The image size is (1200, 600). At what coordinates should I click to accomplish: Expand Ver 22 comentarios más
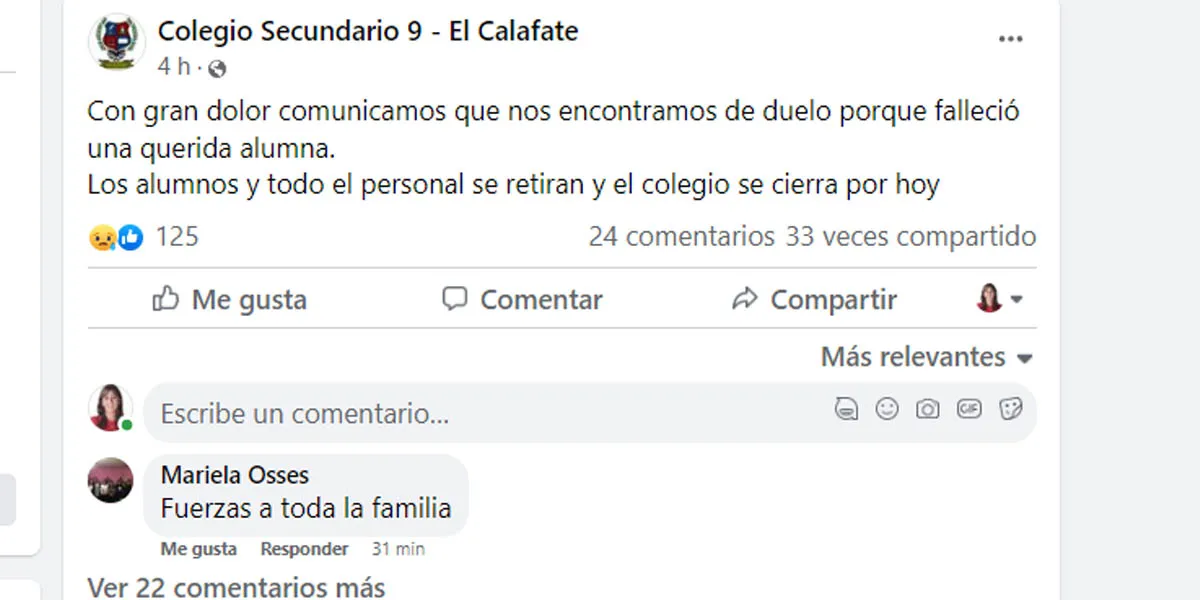[x=236, y=587]
